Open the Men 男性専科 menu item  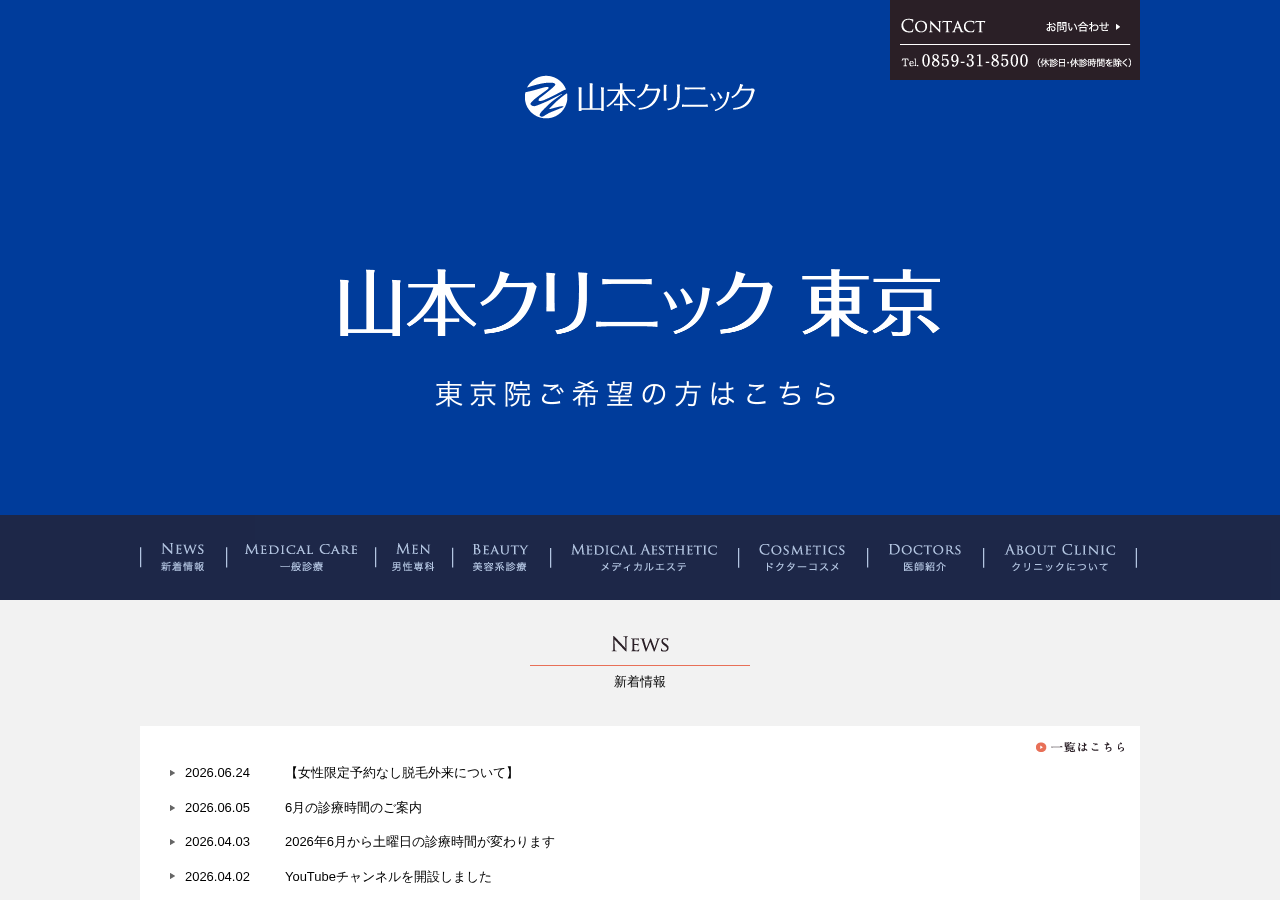coord(413,557)
